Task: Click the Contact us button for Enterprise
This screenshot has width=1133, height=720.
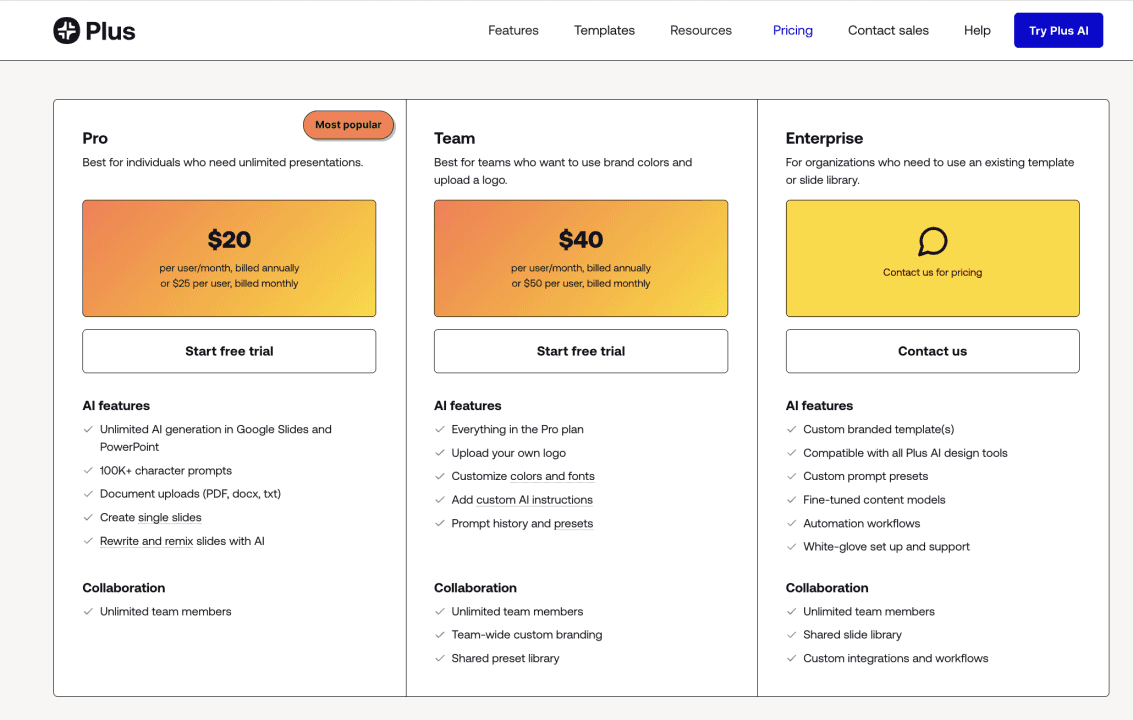Action: point(932,351)
